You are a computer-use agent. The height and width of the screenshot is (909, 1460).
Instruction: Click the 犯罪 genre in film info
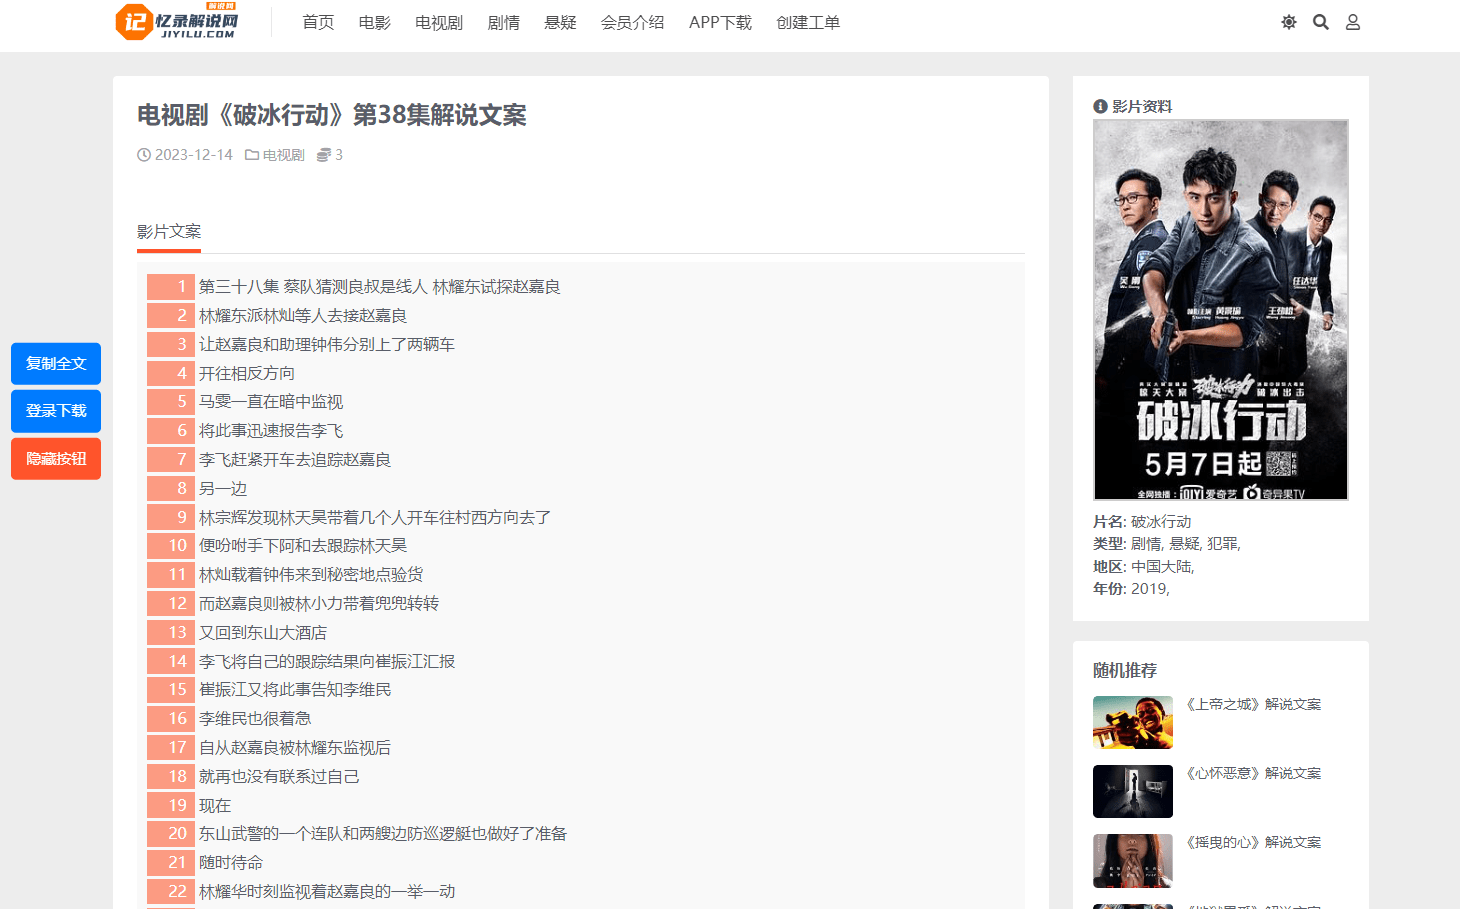click(x=1223, y=544)
